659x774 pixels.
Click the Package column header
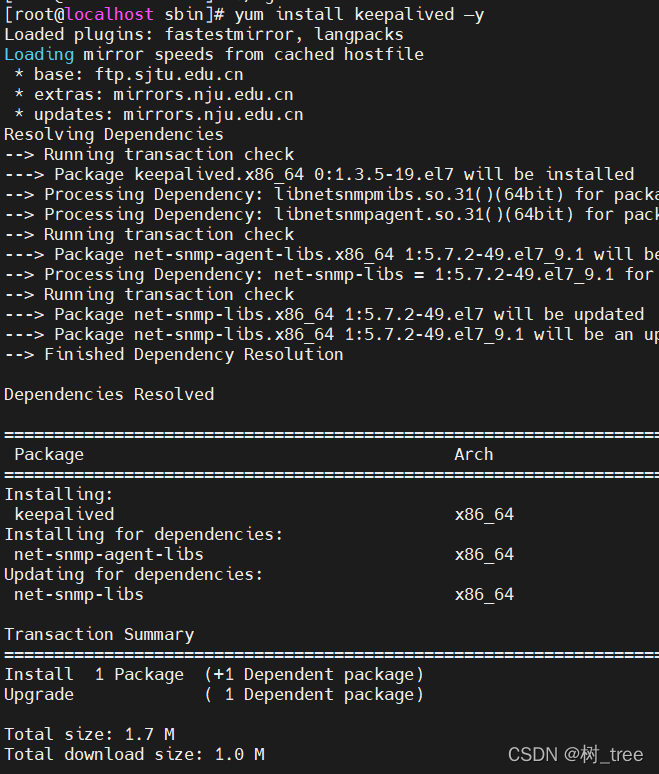click(49, 455)
